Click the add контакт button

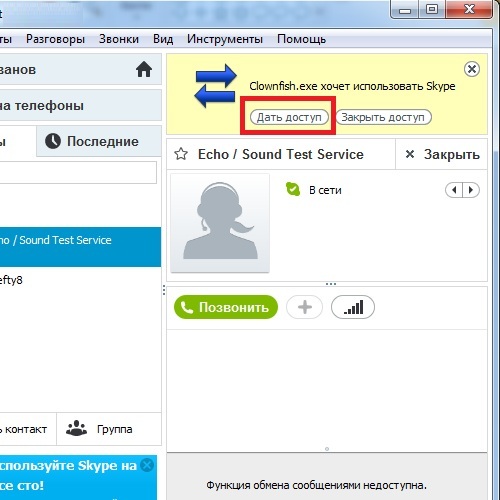click(28, 429)
